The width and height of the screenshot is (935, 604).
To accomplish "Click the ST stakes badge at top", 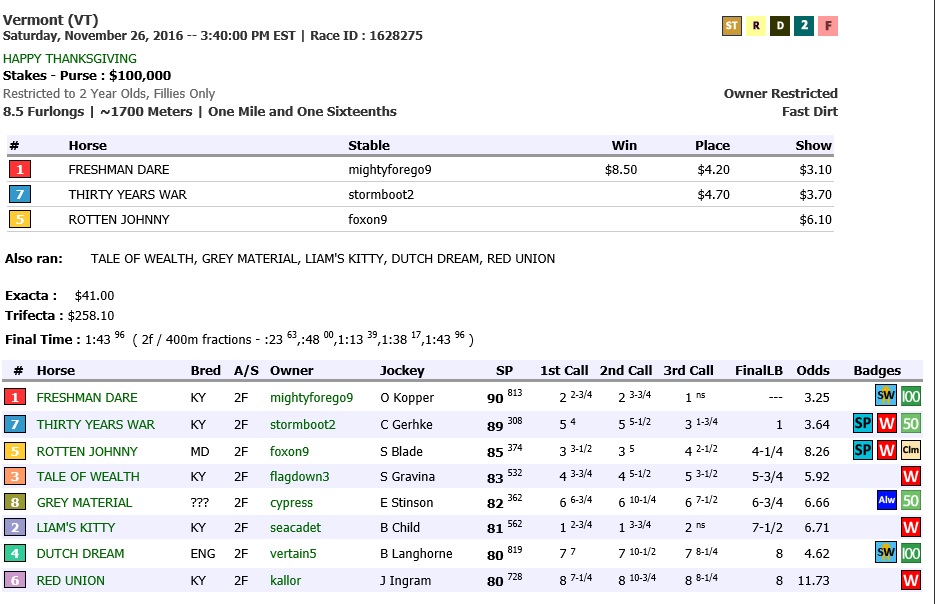I will pyautogui.click(x=731, y=26).
